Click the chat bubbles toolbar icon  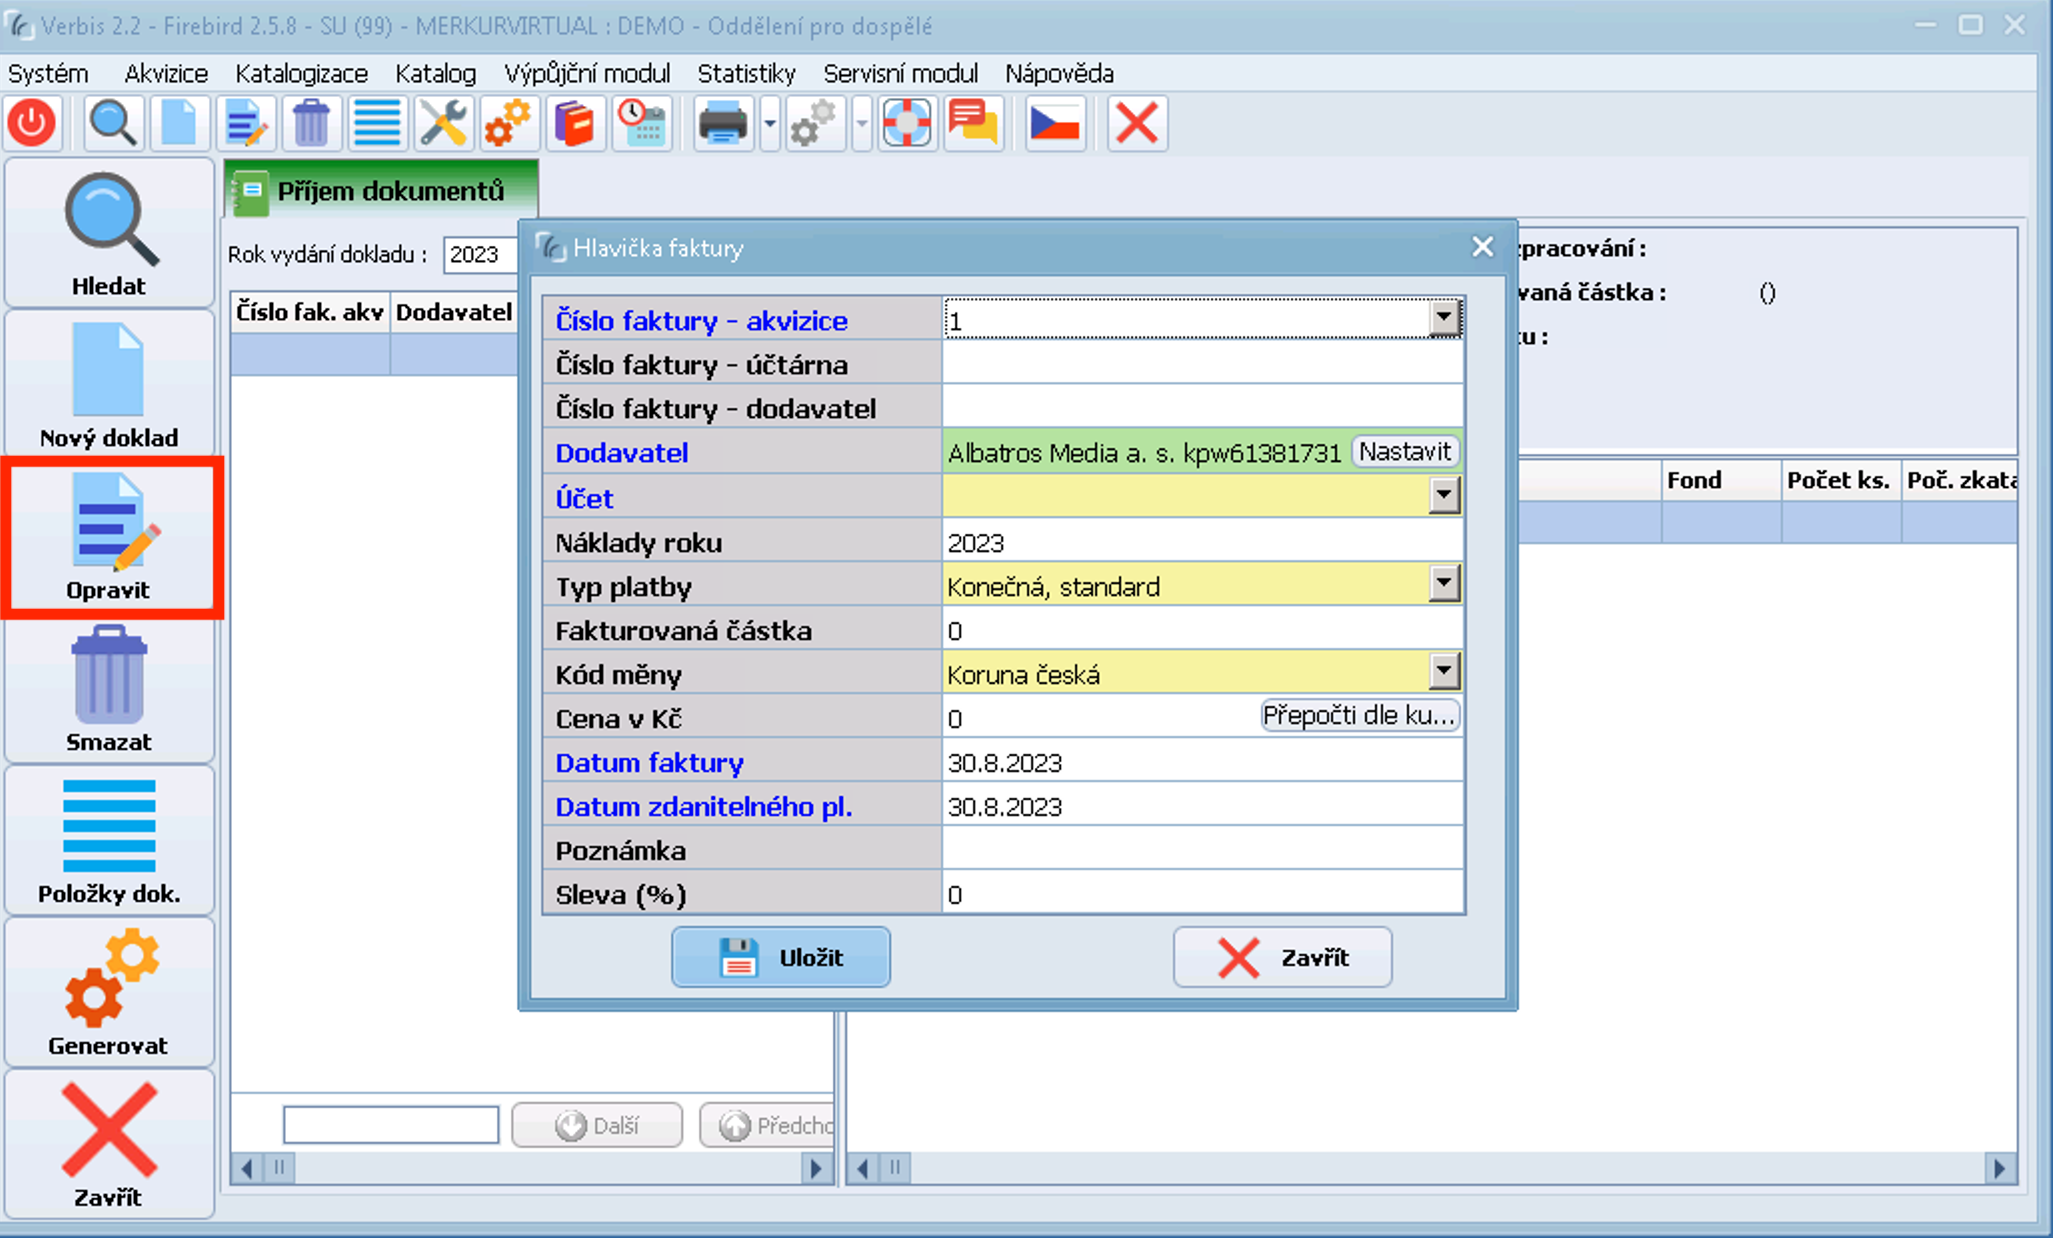tap(973, 124)
